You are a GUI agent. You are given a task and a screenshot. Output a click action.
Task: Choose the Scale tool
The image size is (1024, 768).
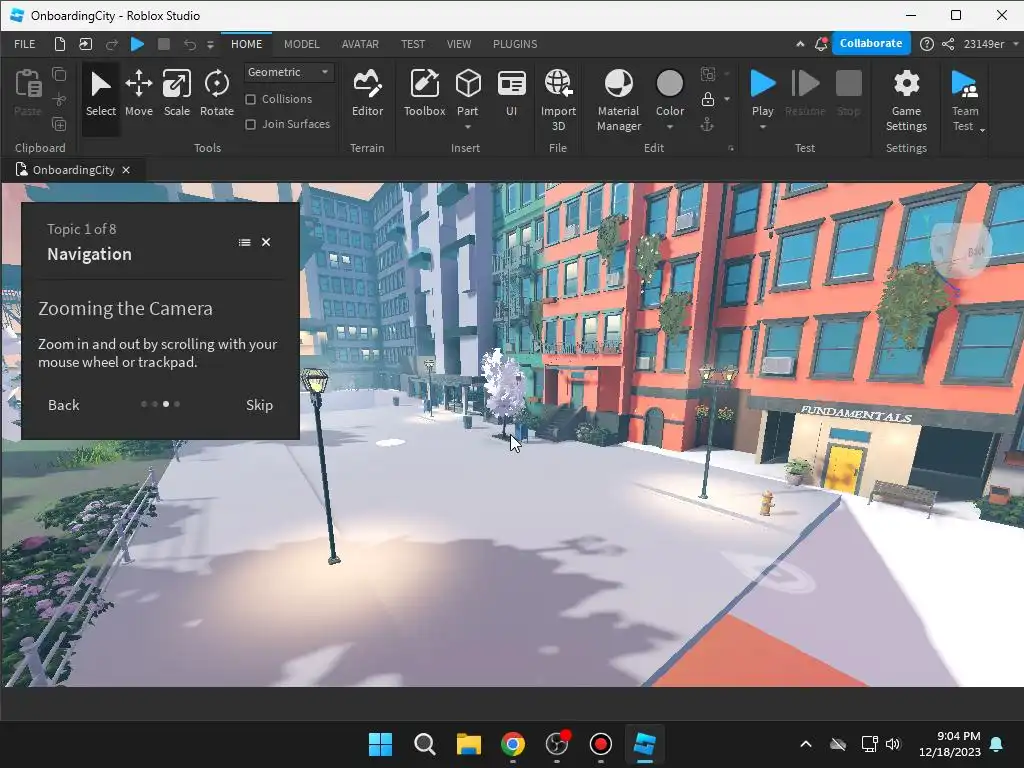point(176,95)
